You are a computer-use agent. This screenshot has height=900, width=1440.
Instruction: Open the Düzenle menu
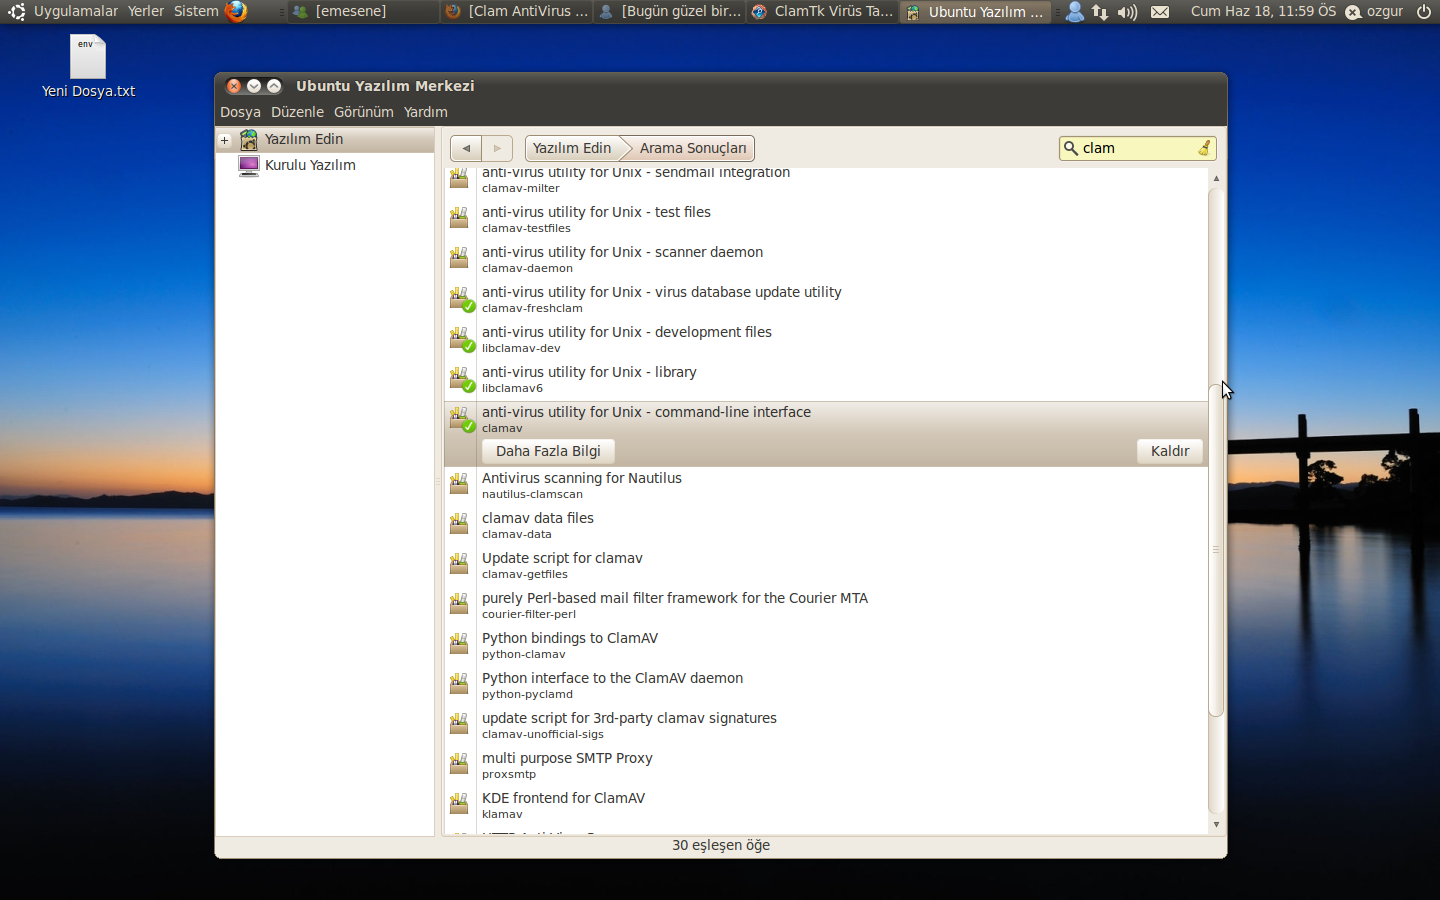coord(297,112)
